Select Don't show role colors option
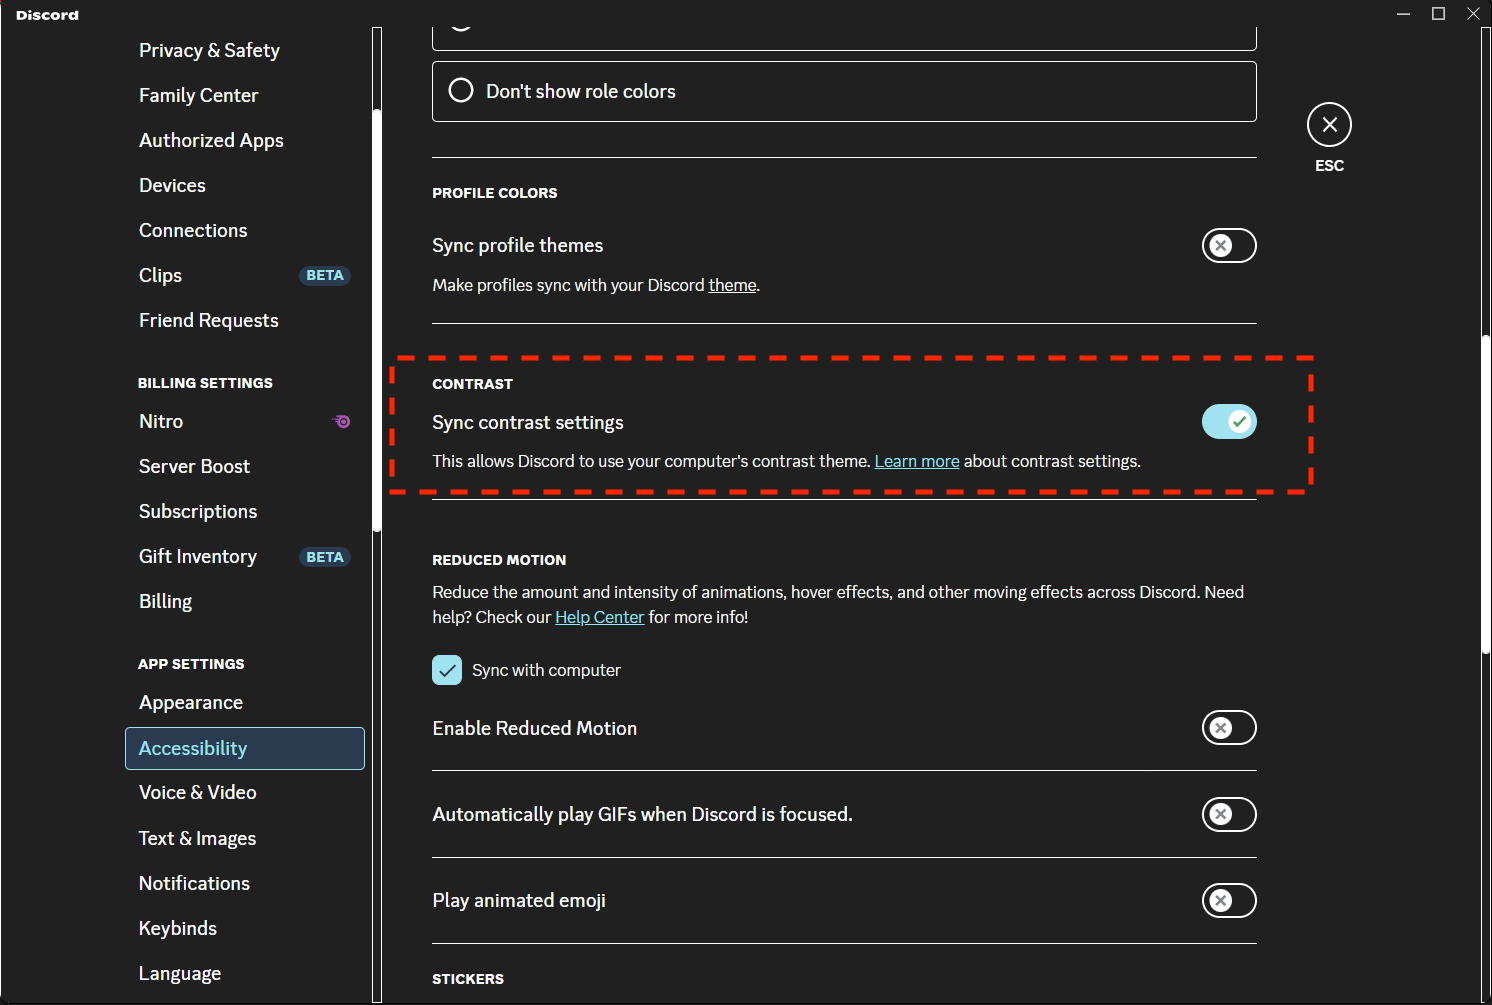1492x1005 pixels. tap(461, 91)
